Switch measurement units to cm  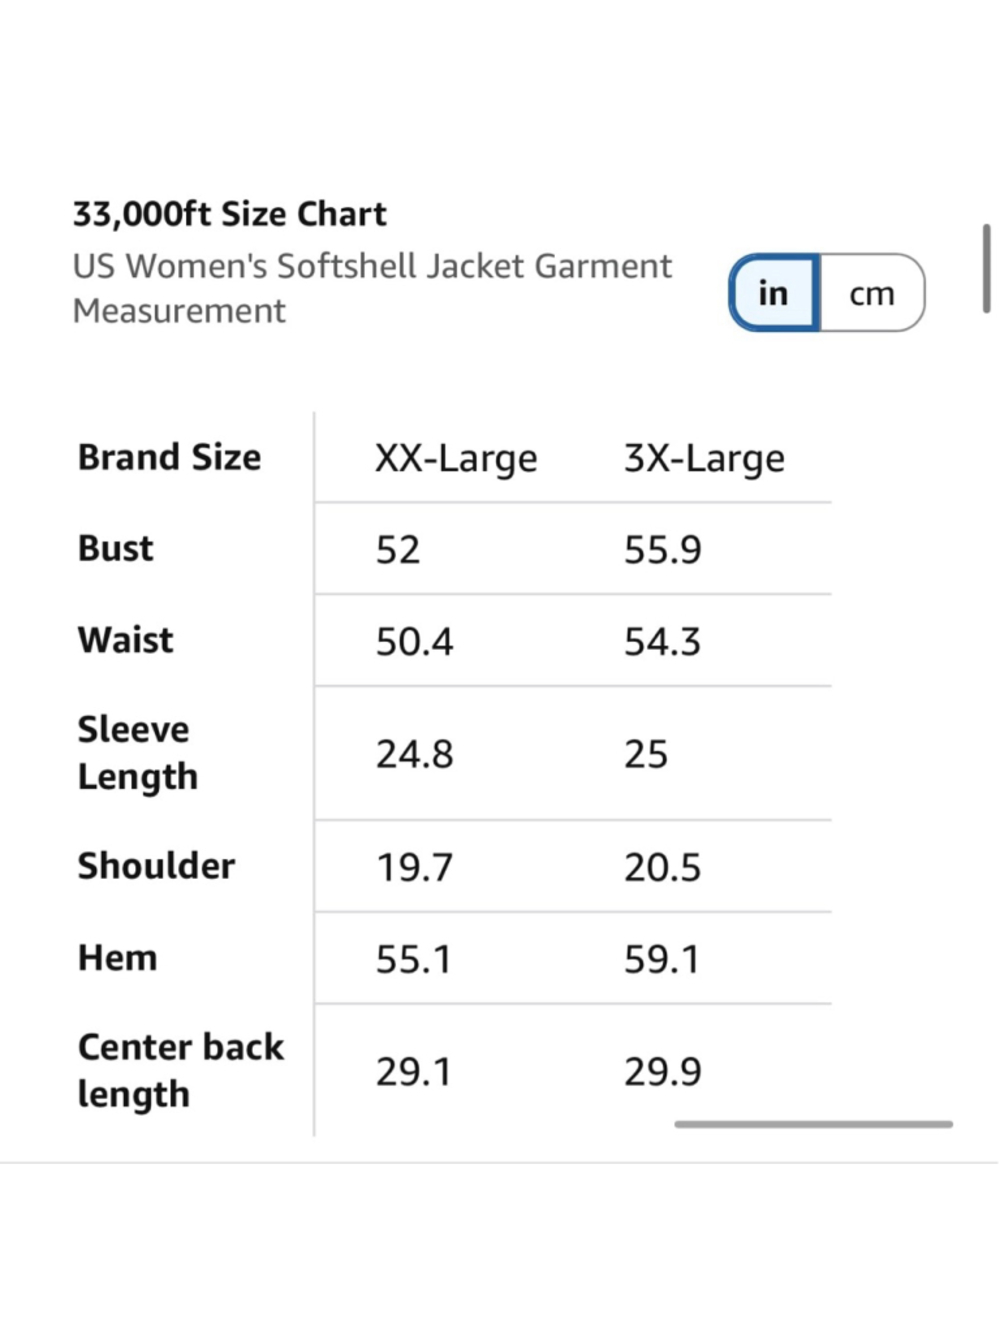(x=872, y=293)
